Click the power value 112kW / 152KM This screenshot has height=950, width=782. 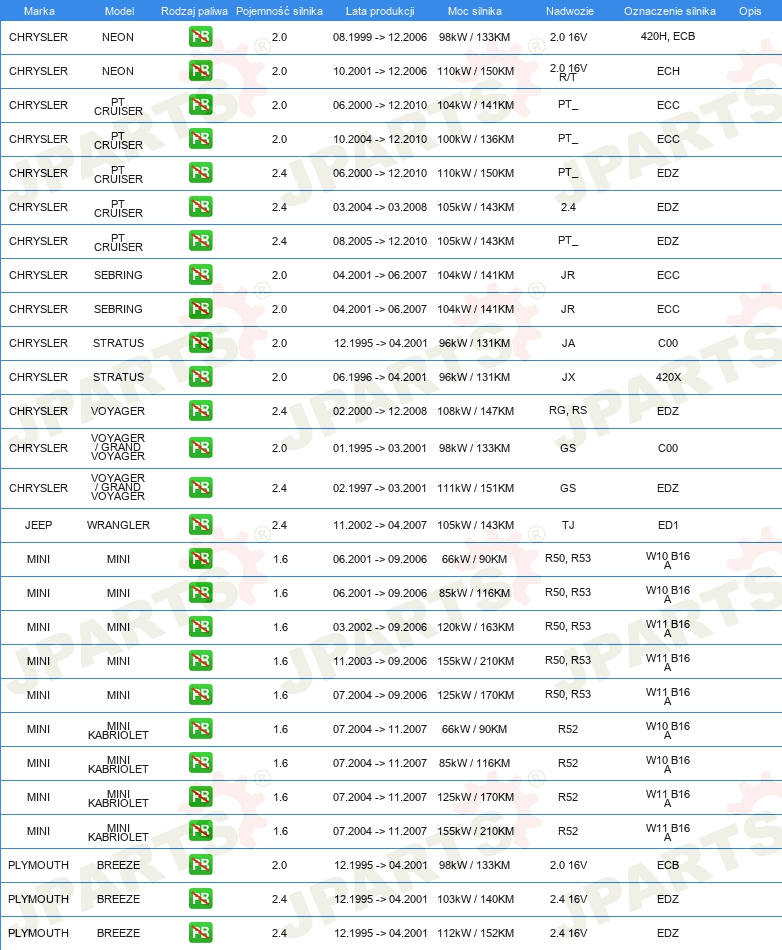pyautogui.click(x=475, y=933)
